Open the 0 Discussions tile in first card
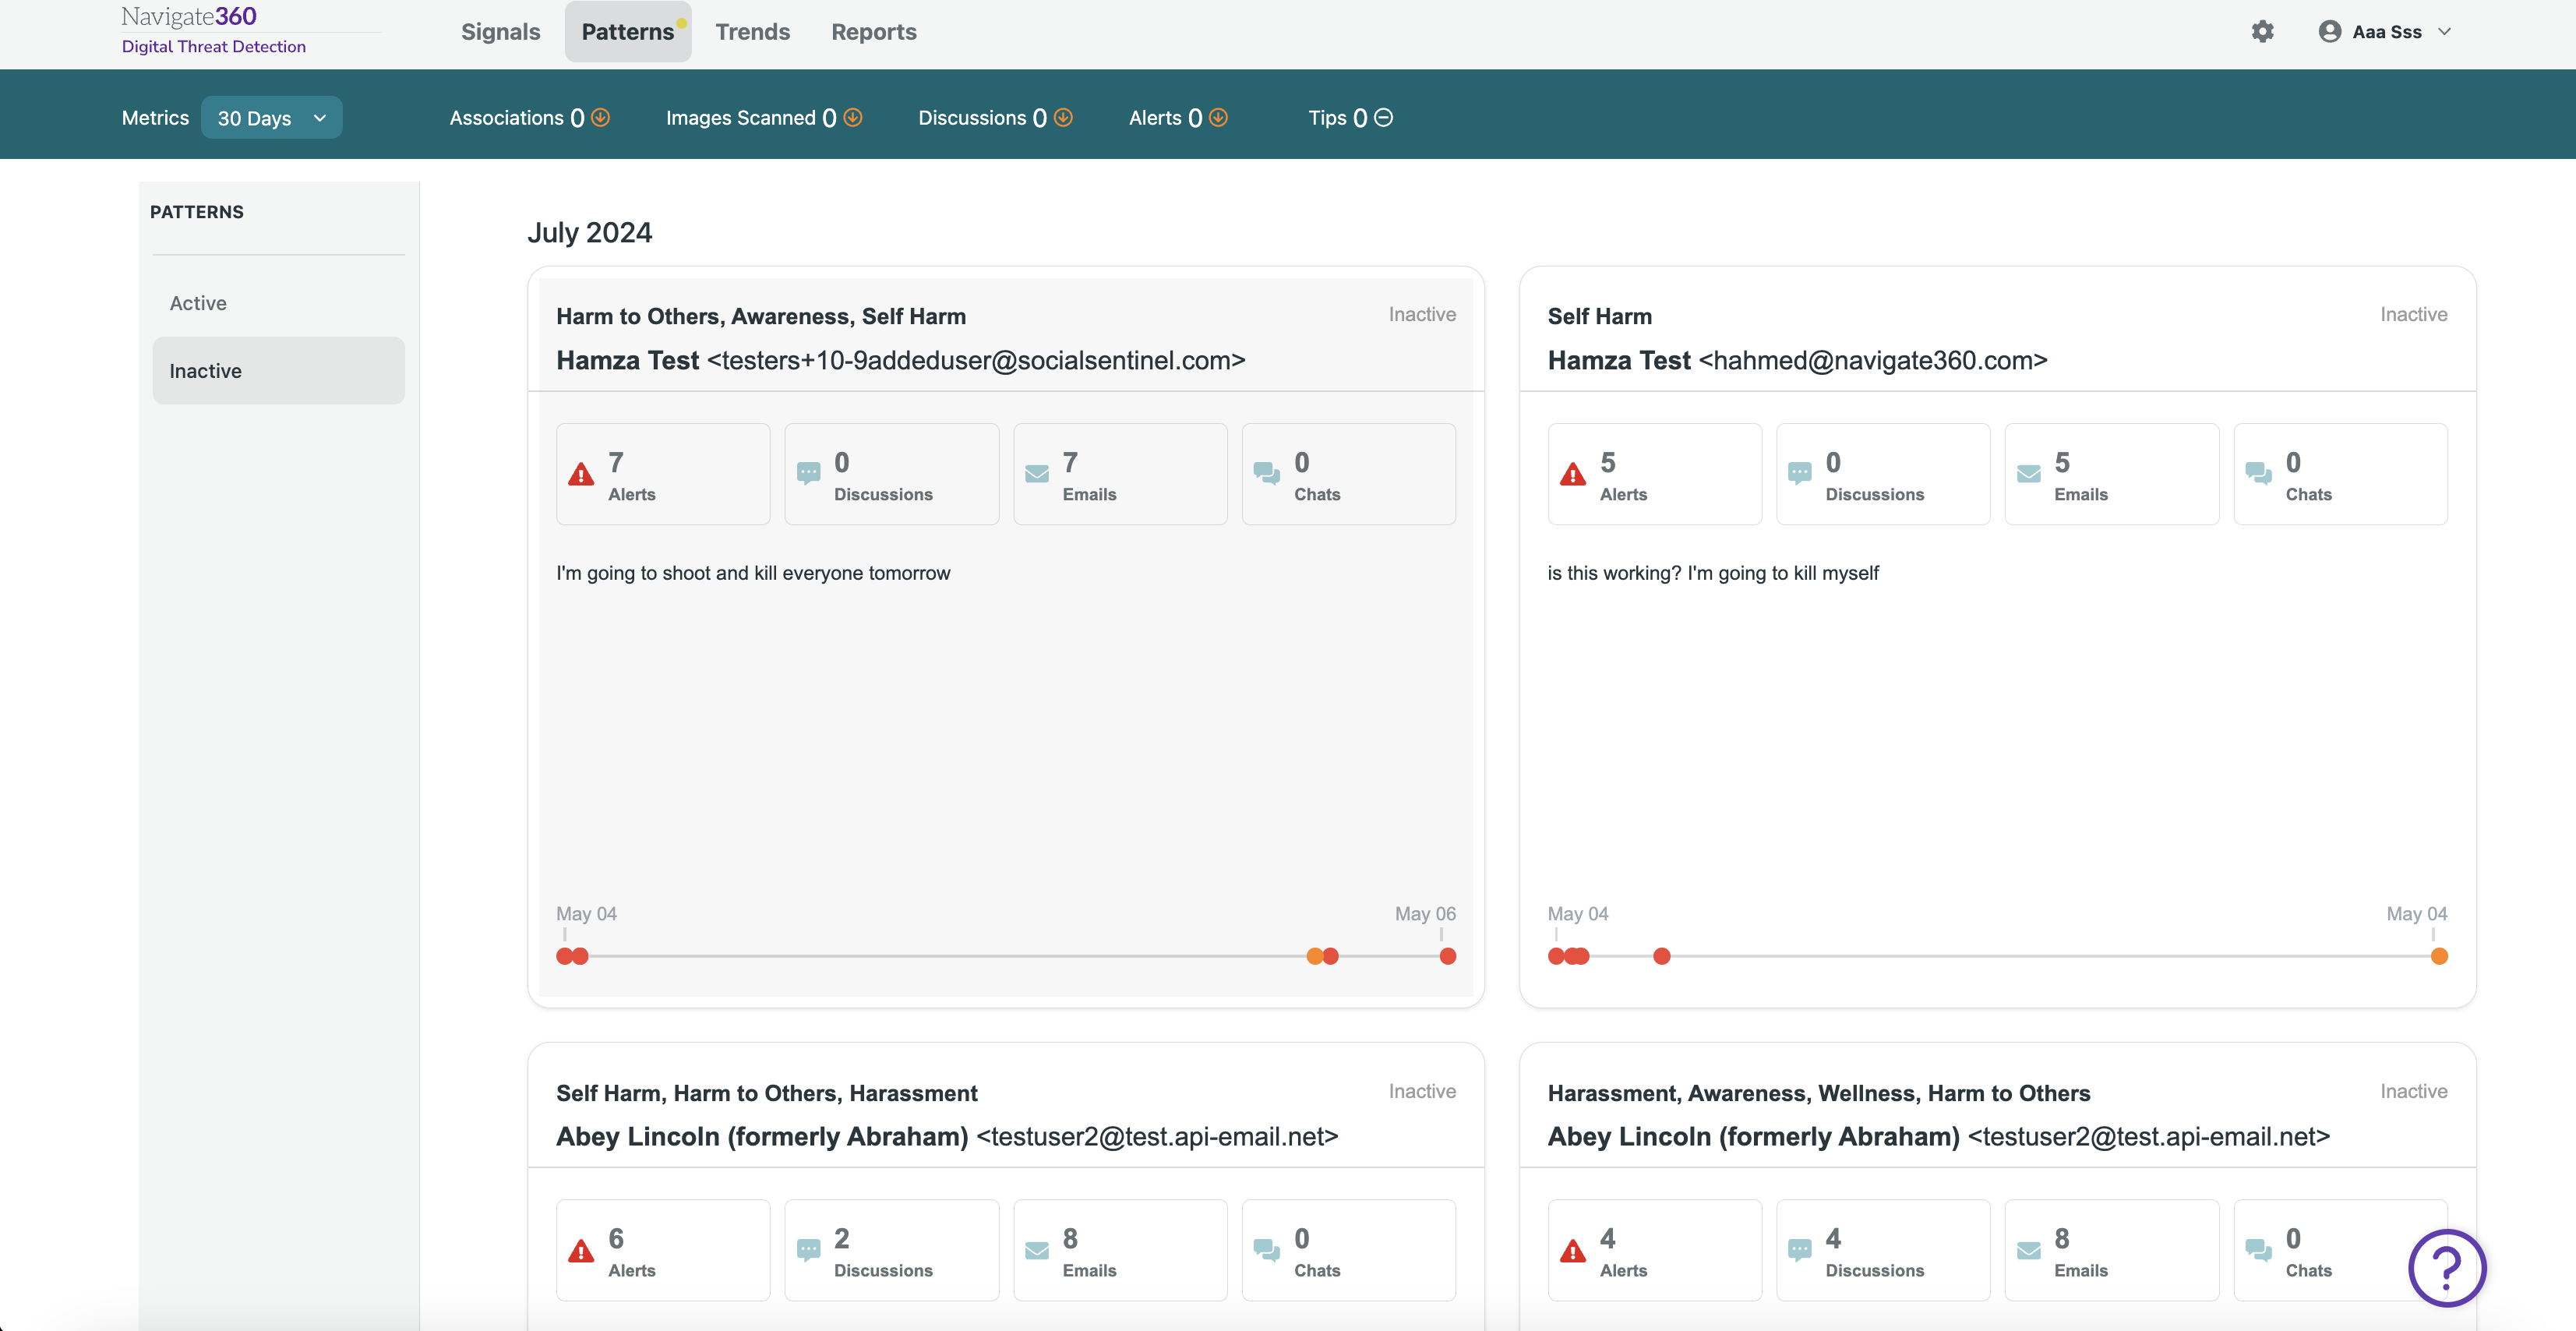 (891, 474)
